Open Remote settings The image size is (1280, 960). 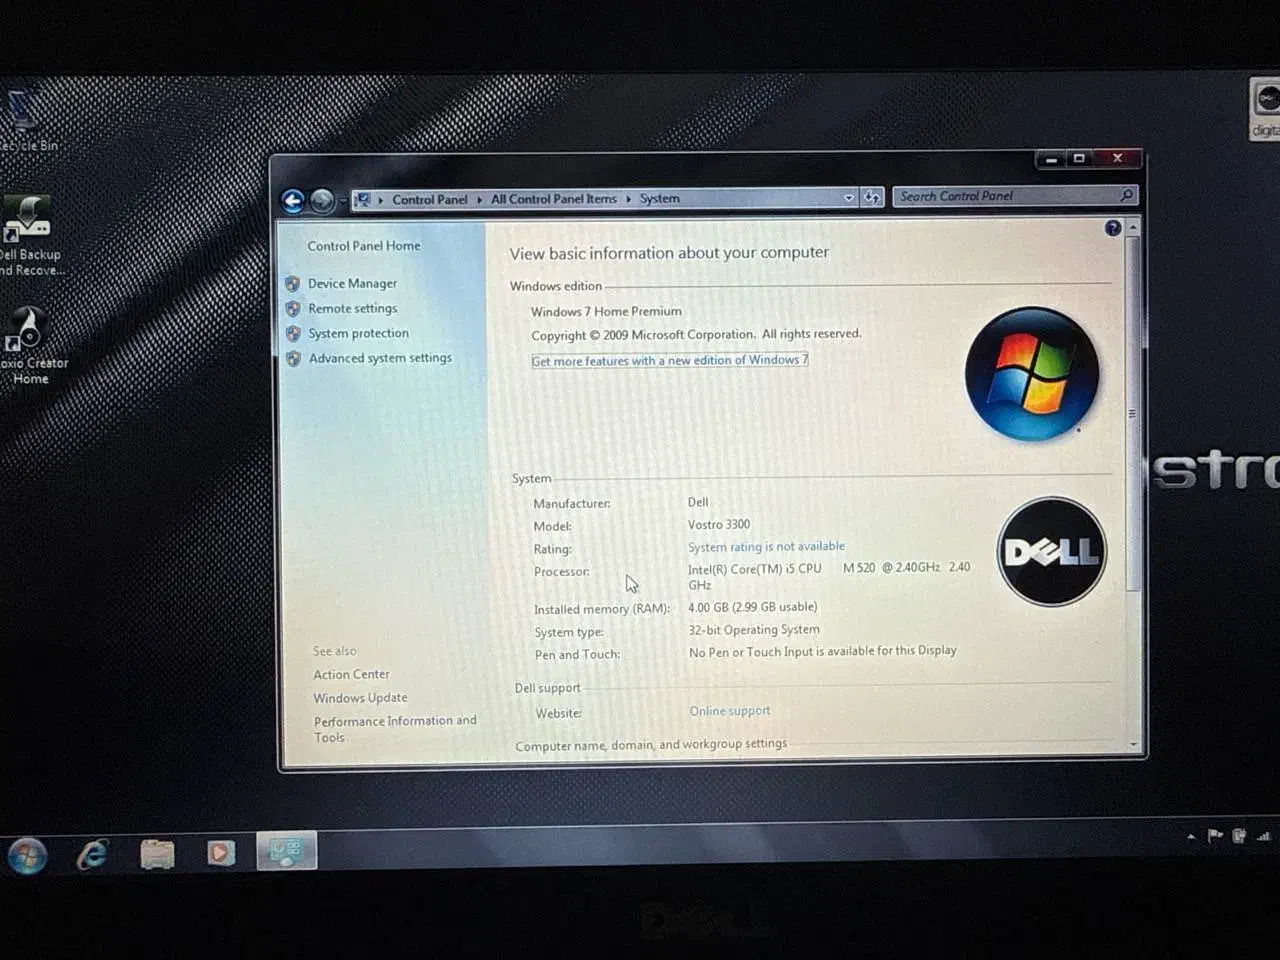[x=352, y=309]
